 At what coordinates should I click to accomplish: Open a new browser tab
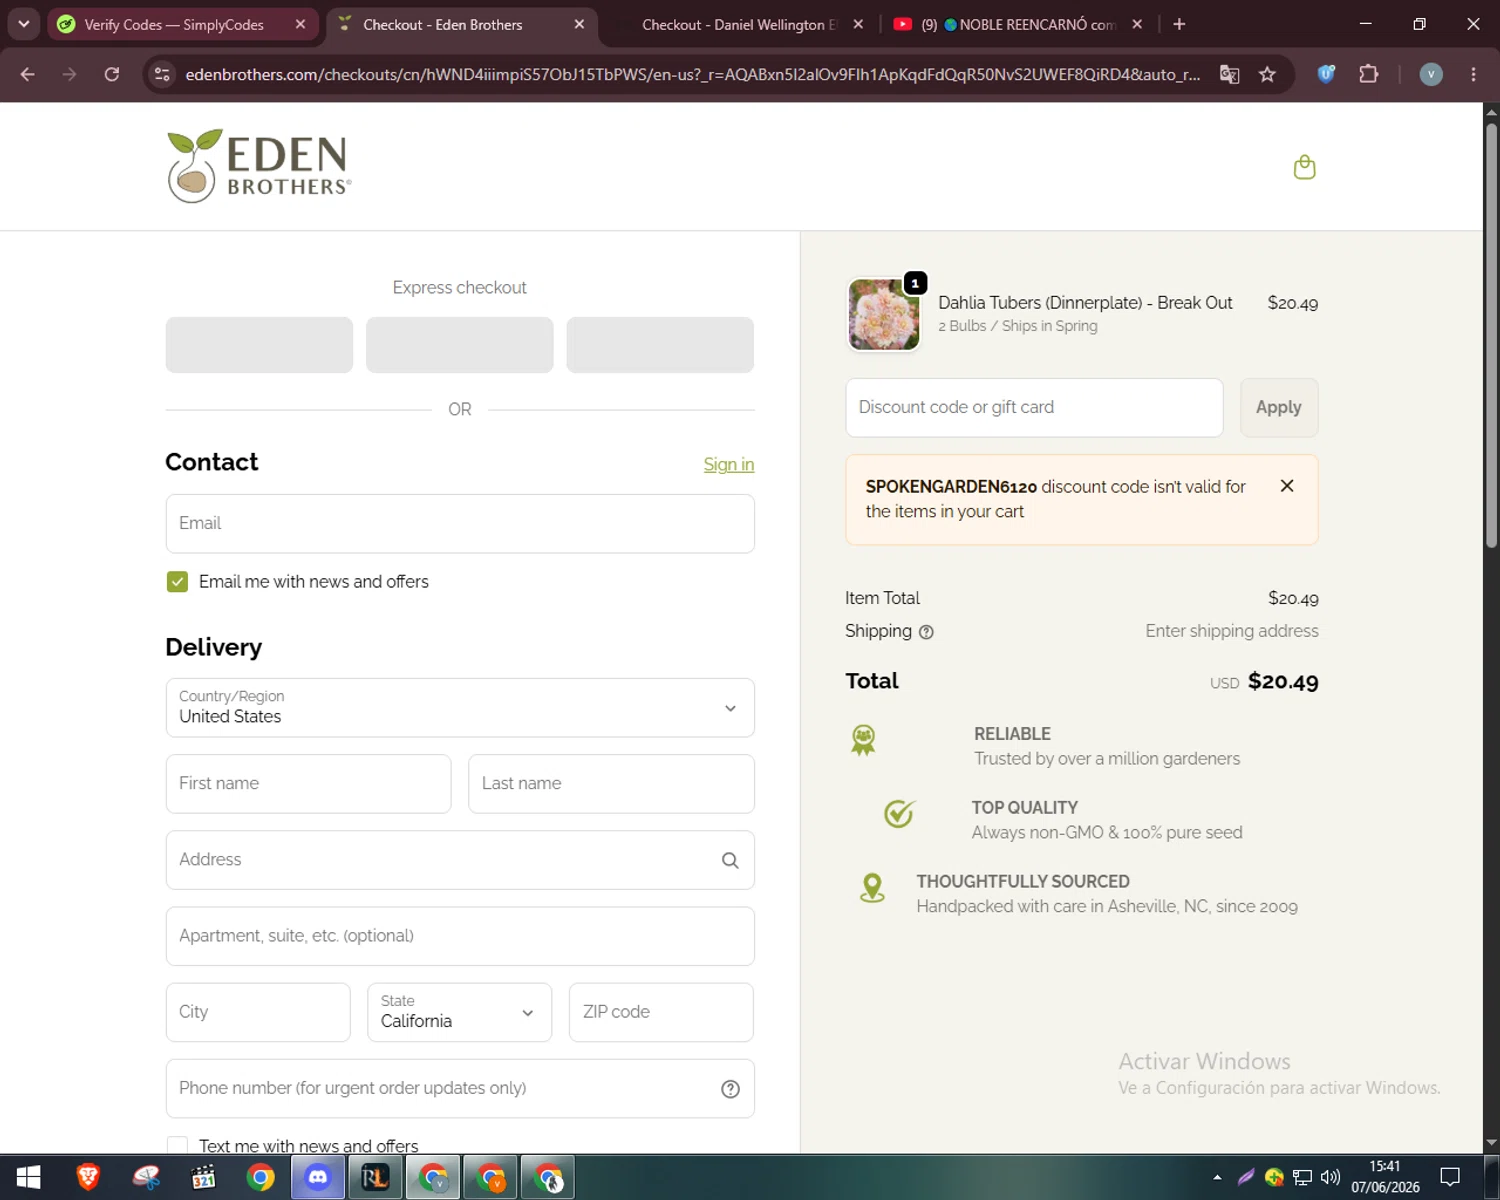1179,24
